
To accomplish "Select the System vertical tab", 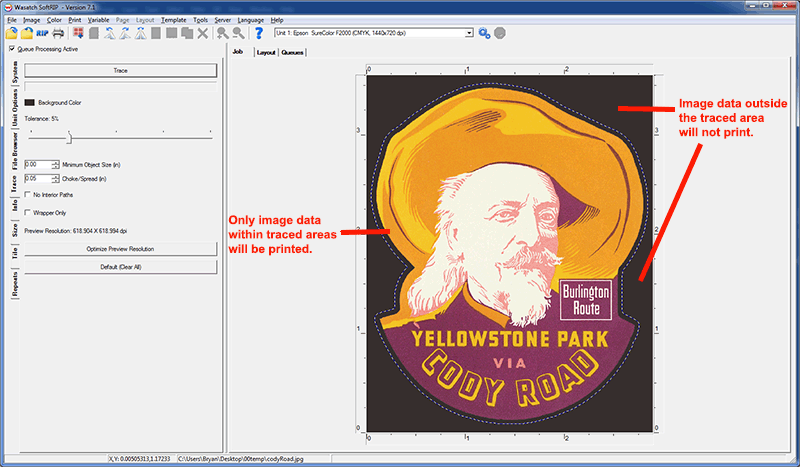I will [x=15, y=72].
